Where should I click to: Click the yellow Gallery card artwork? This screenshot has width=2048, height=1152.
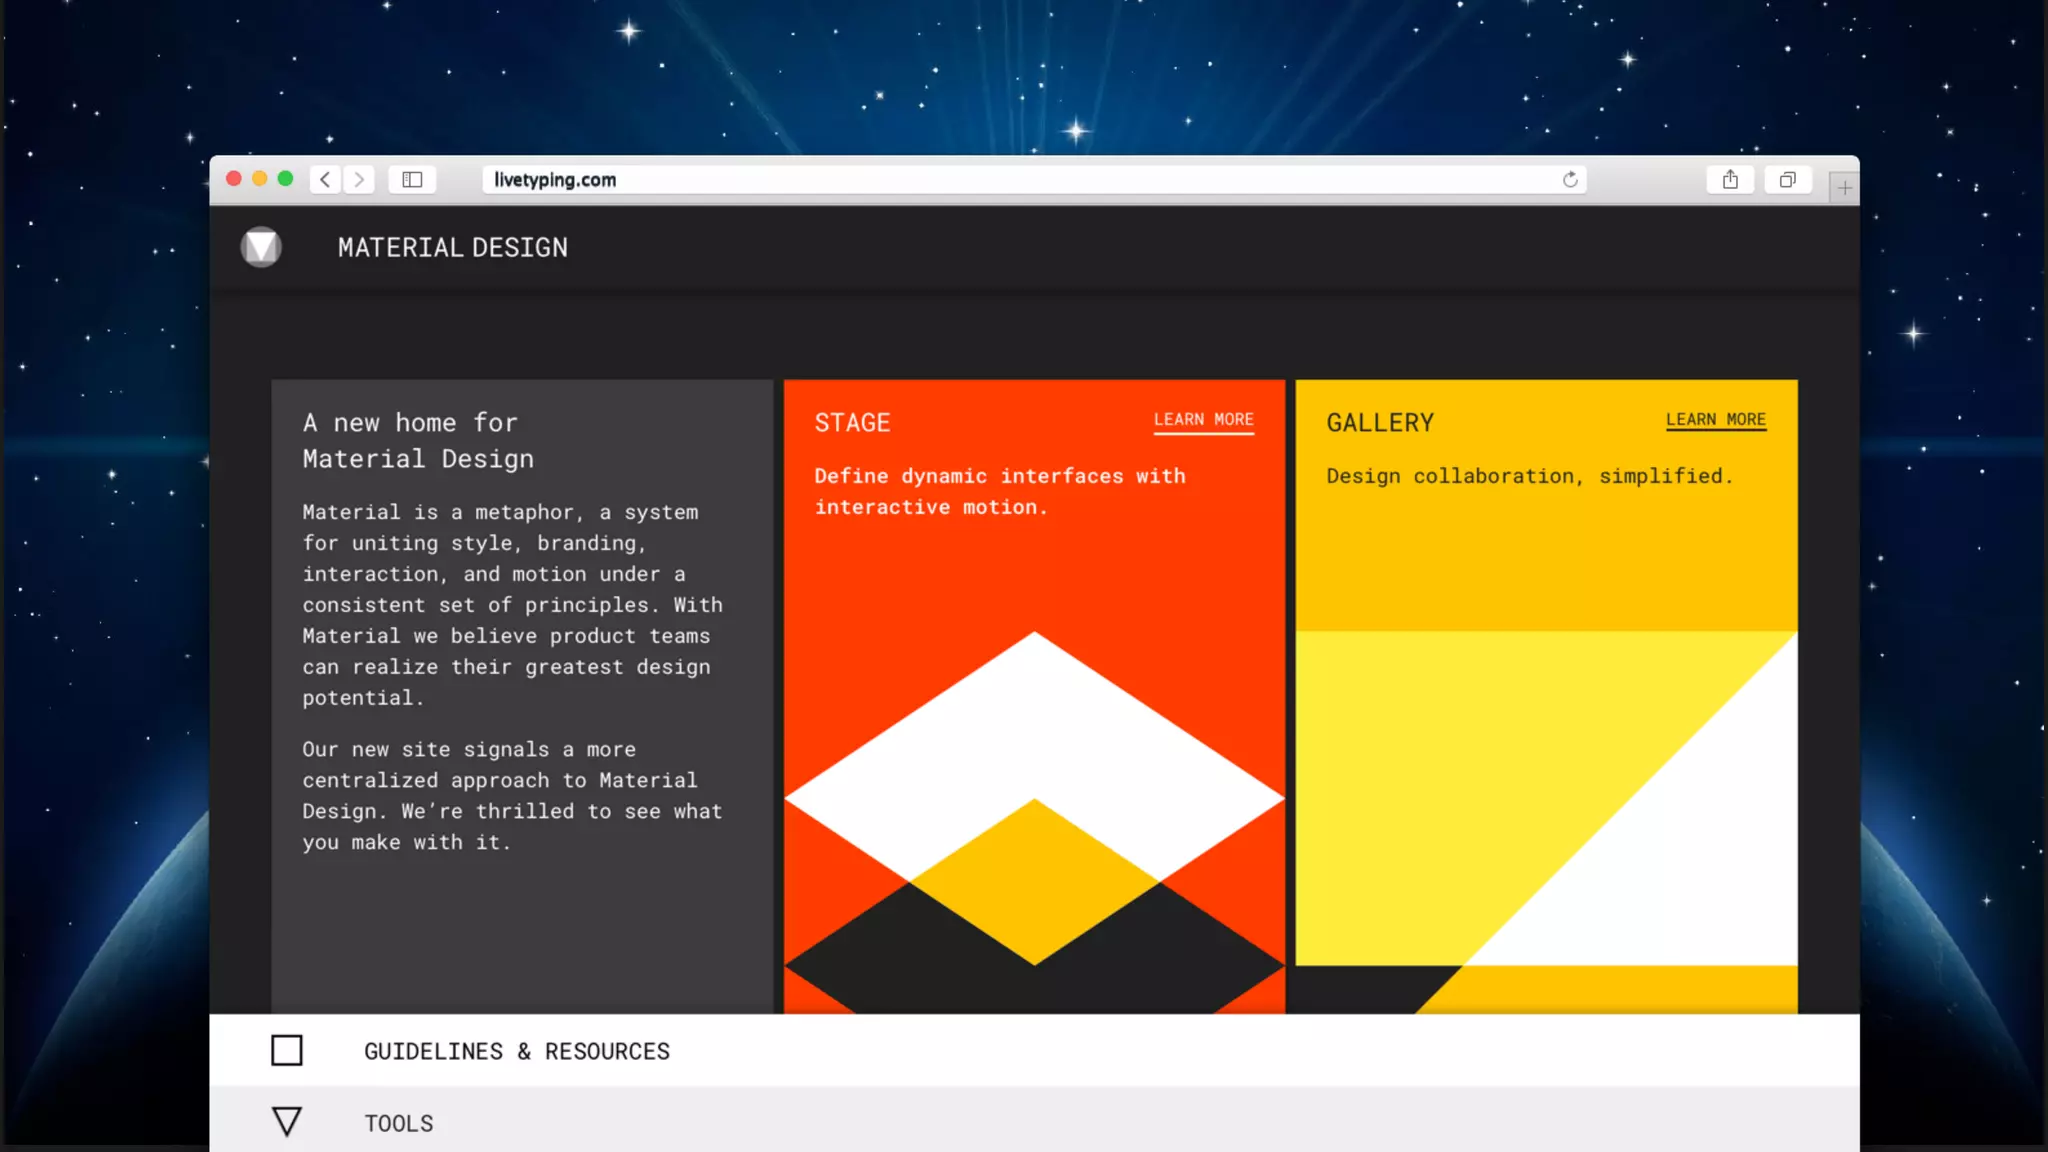click(1546, 800)
